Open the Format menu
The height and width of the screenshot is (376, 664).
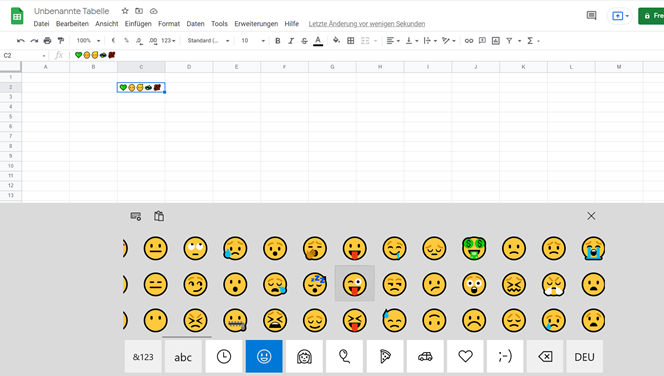coord(169,24)
